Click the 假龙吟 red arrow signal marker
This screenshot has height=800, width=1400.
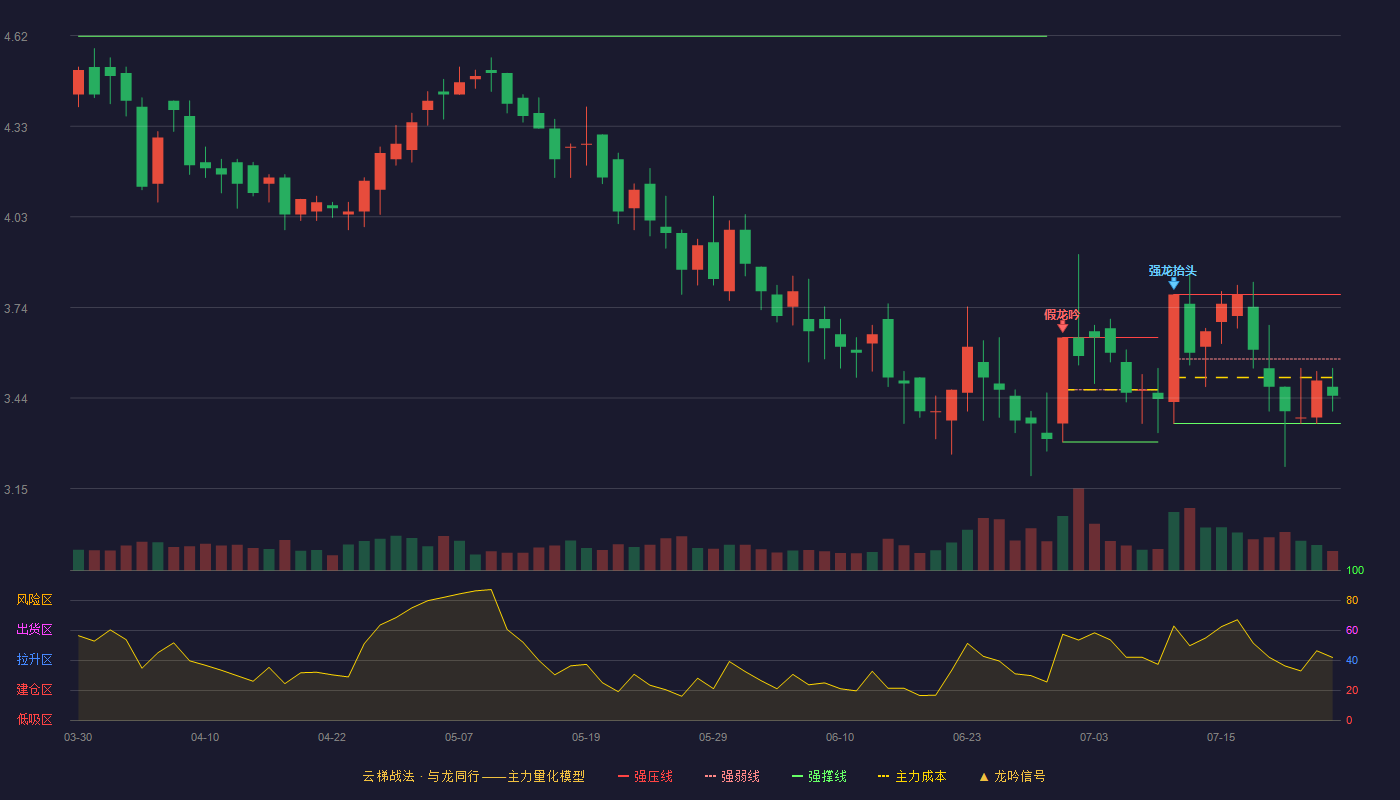[x=1062, y=326]
